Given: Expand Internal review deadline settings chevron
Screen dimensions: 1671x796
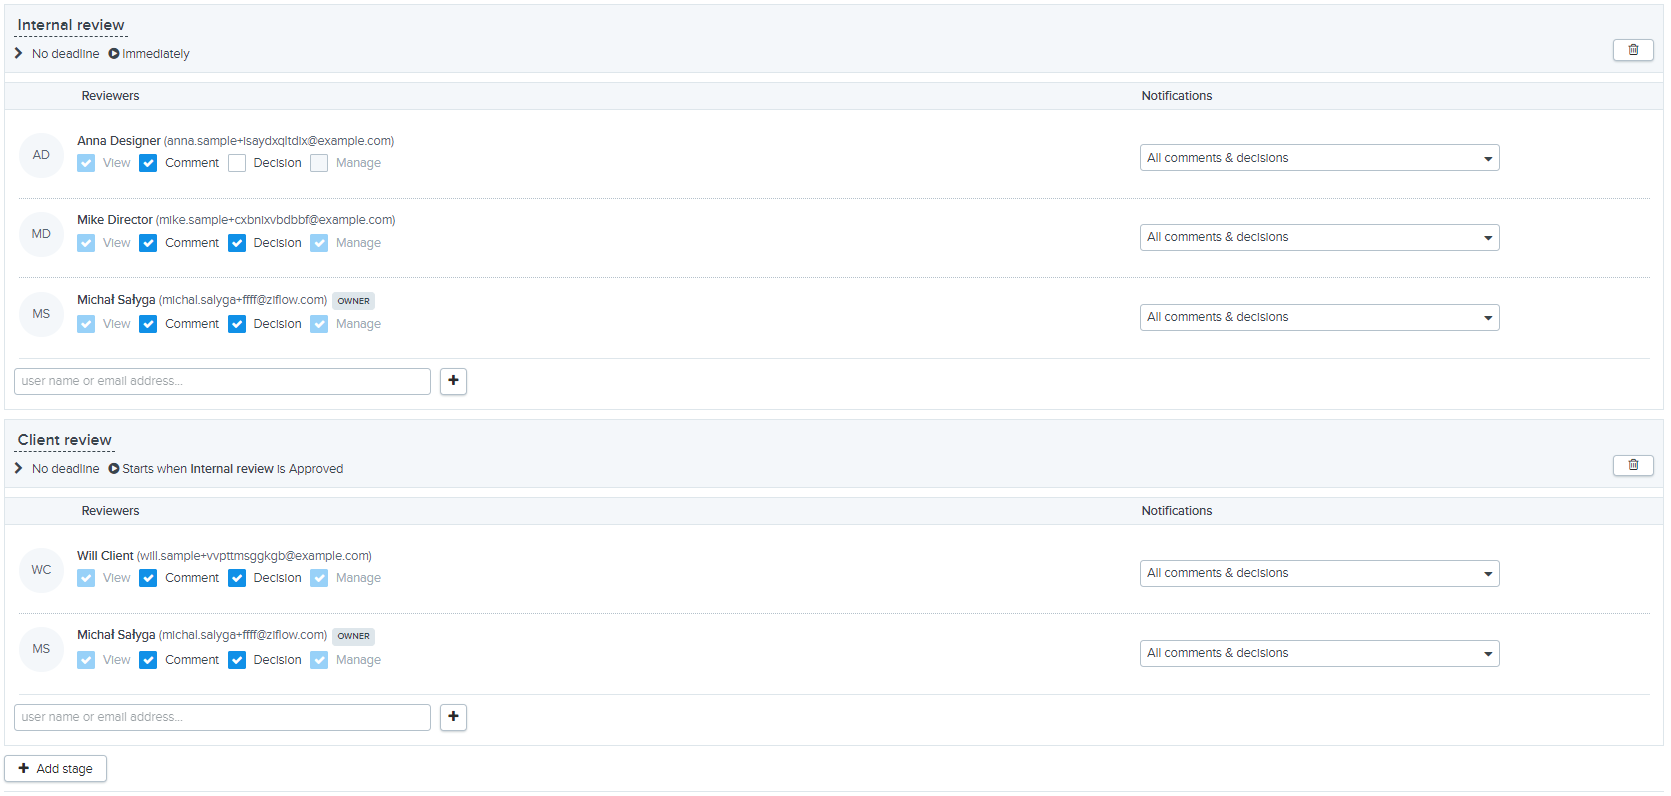Looking at the screenshot, I should point(19,53).
